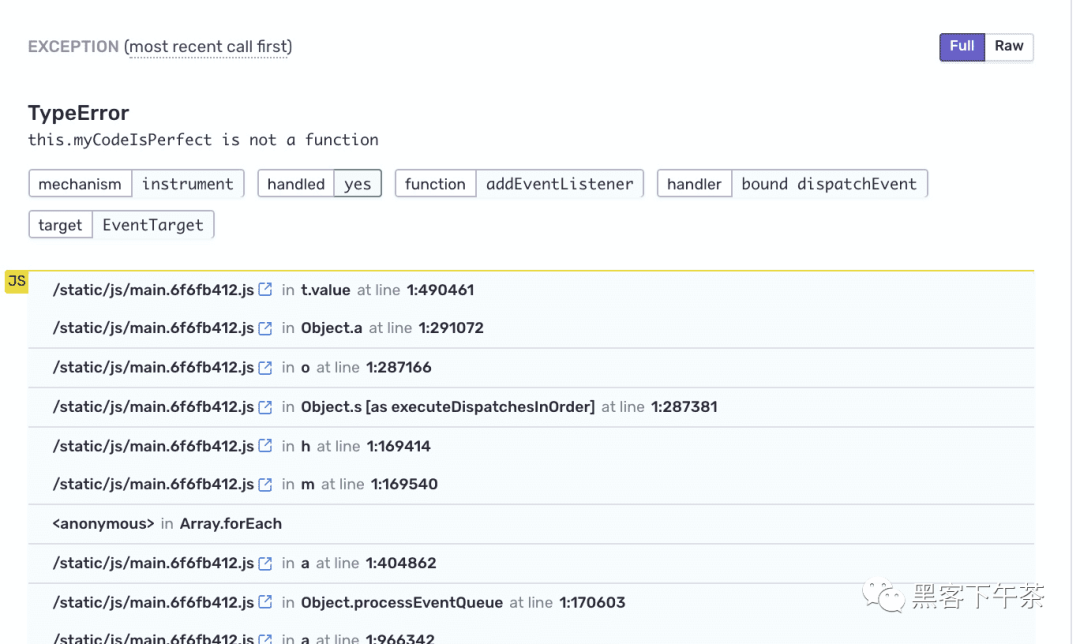Click the 'addEventListener' tag value
The height and width of the screenshot is (644, 1080).
pyautogui.click(x=559, y=184)
